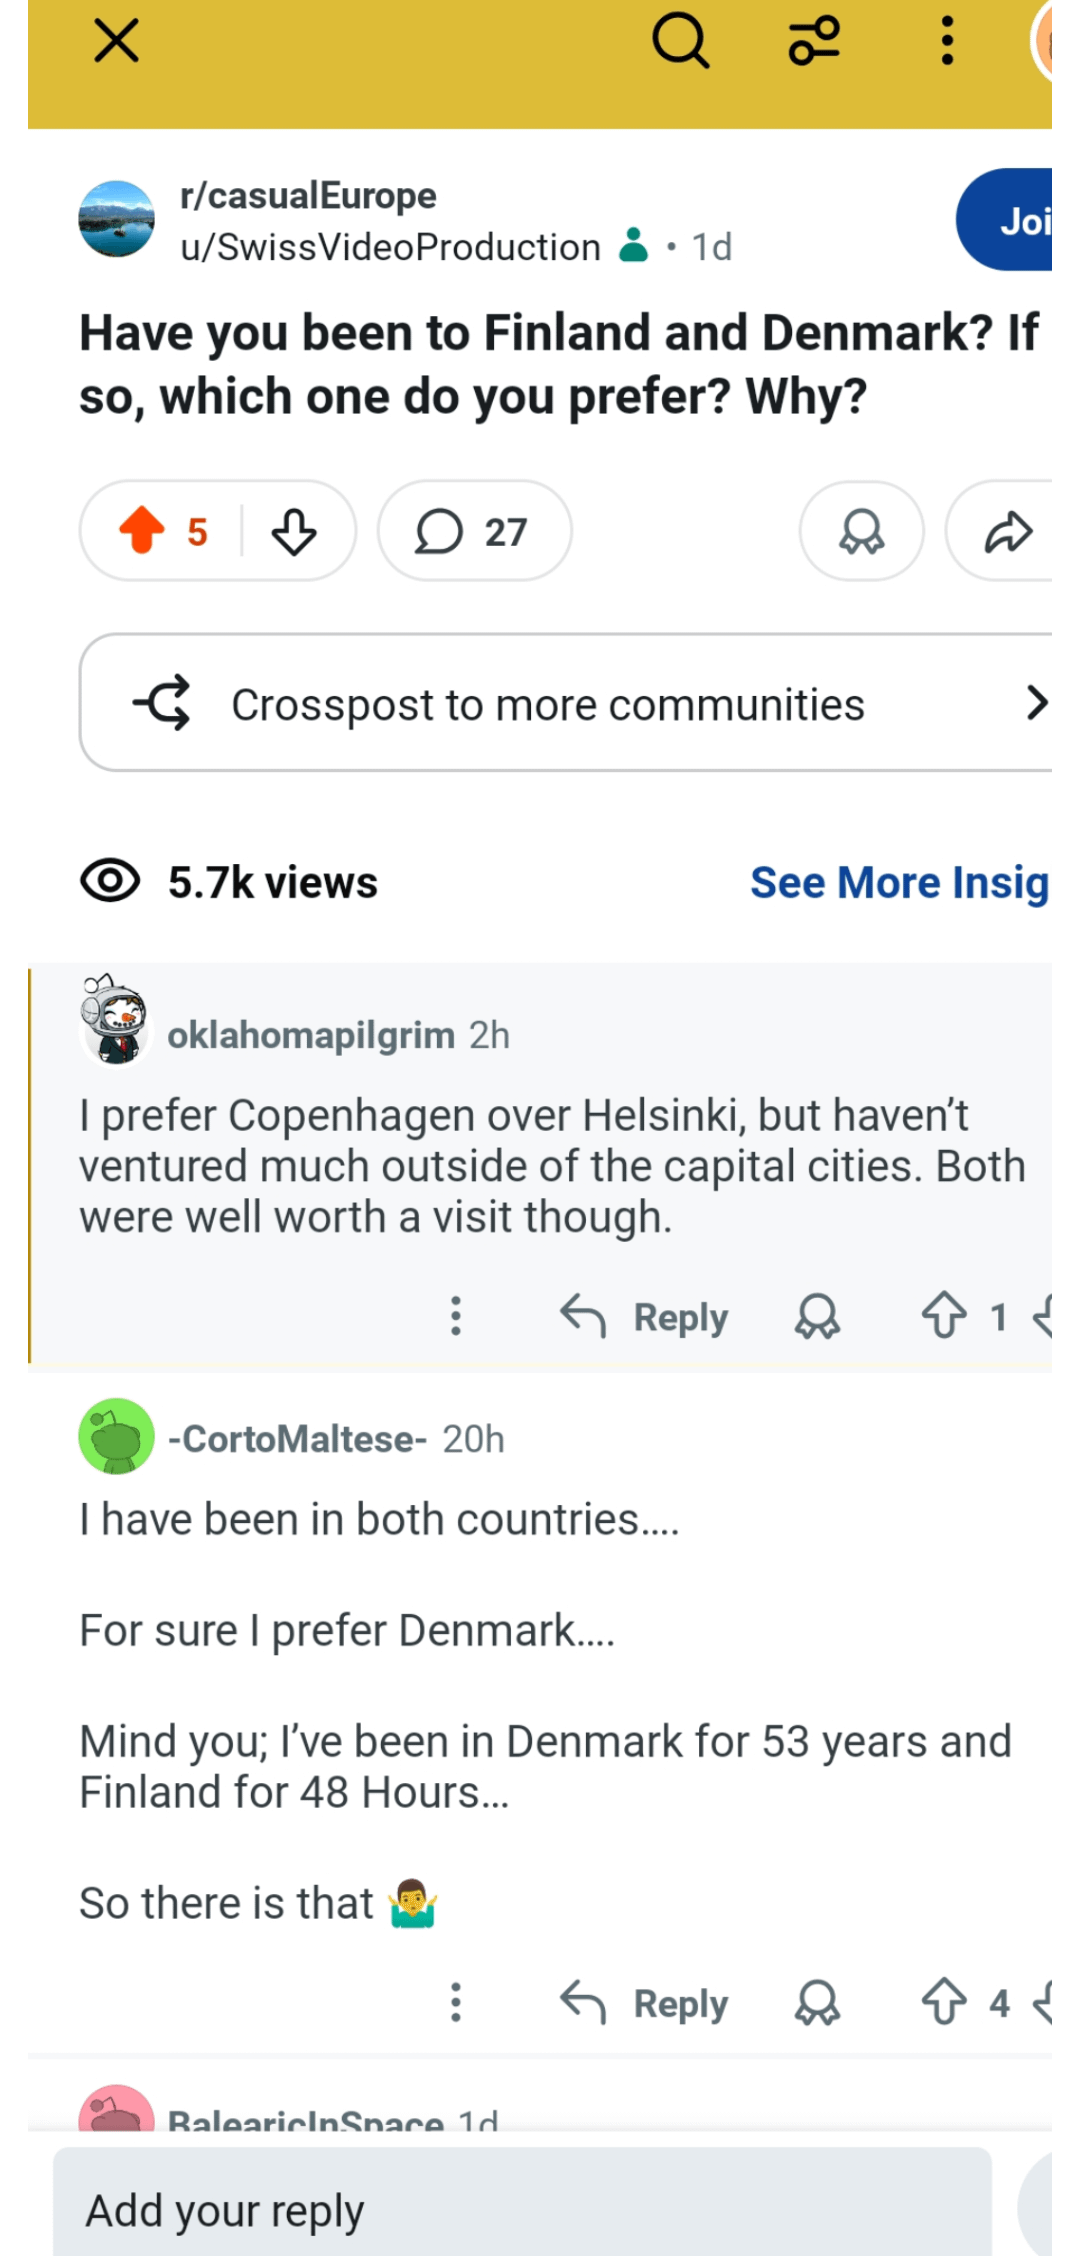1080x2256 pixels.
Task: Open the top bar overflow menu
Action: pos(947,42)
